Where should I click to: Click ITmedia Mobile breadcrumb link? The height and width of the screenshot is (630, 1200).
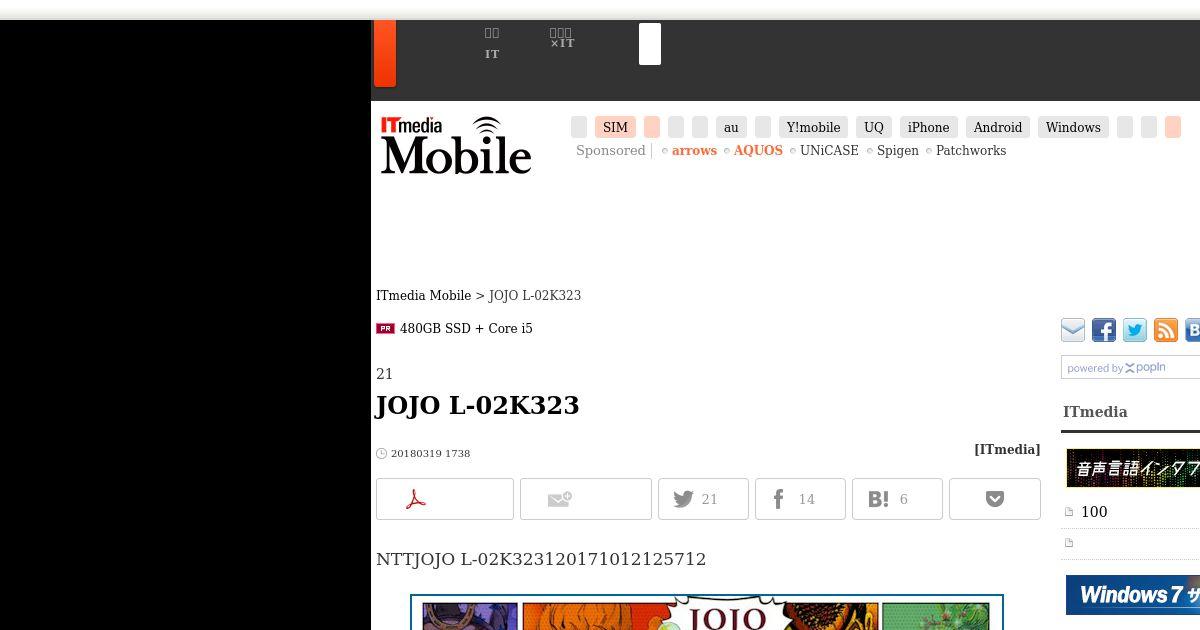click(424, 296)
